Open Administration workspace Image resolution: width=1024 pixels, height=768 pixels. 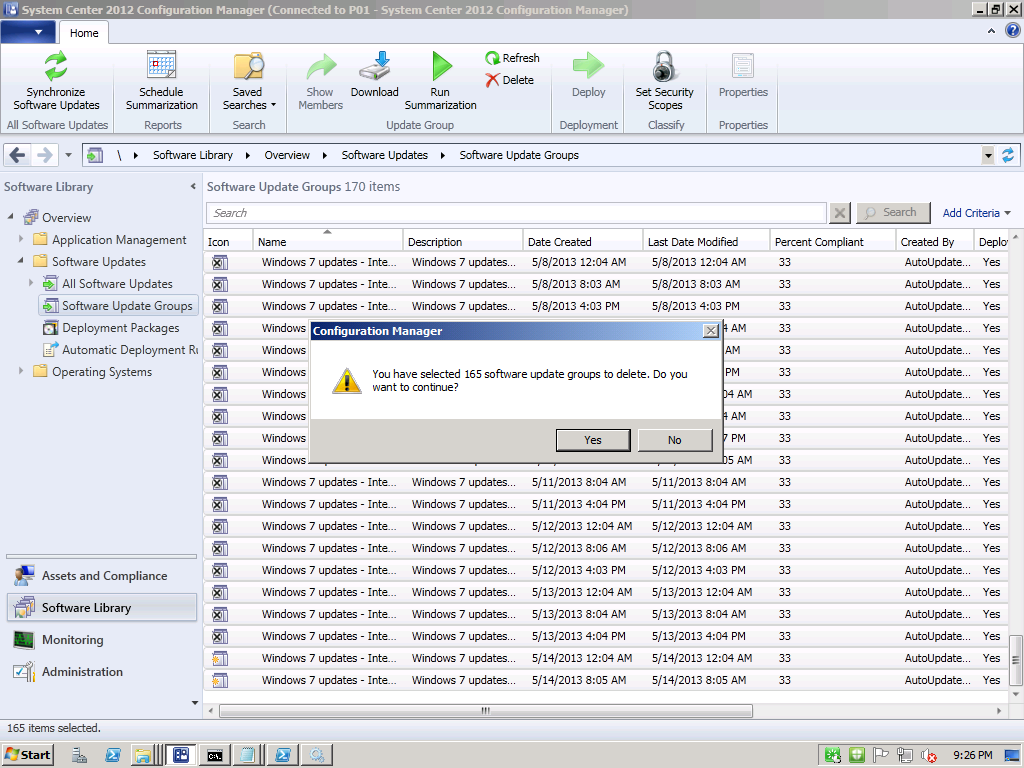coord(101,672)
